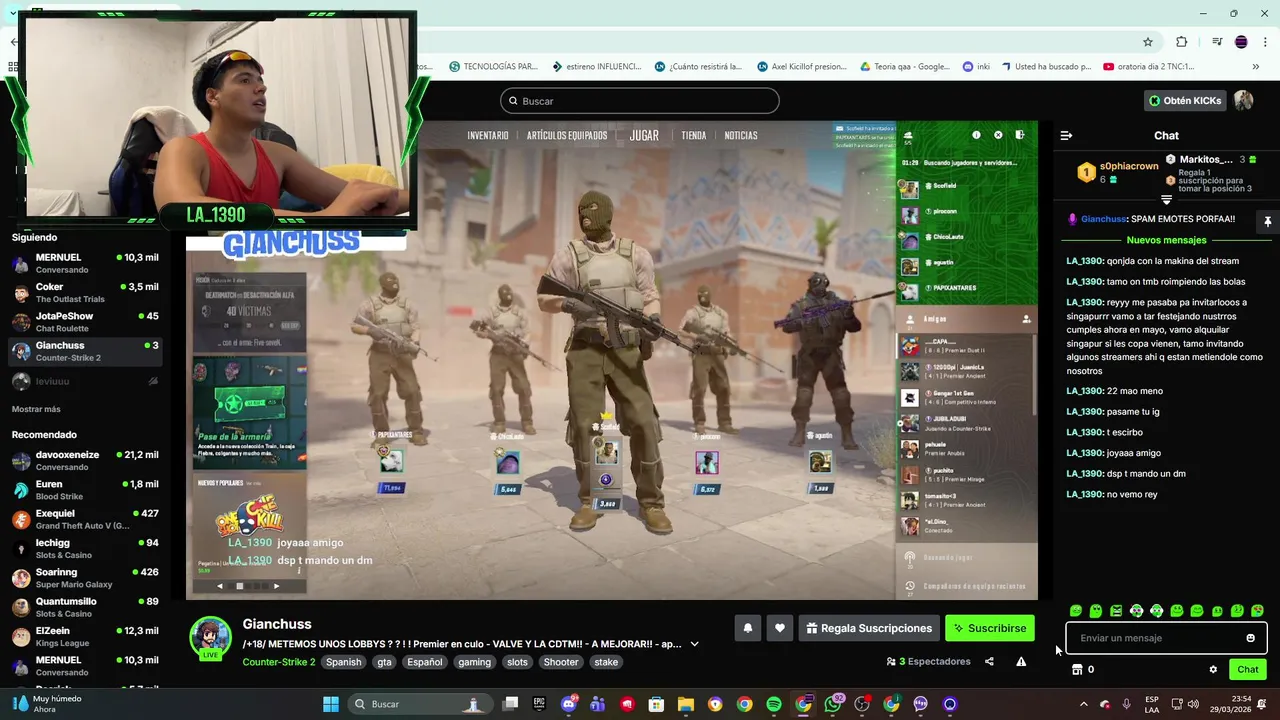This screenshot has width=1280, height=720.
Task: Open the lechigg recommended channel
Action: [x=85, y=549]
